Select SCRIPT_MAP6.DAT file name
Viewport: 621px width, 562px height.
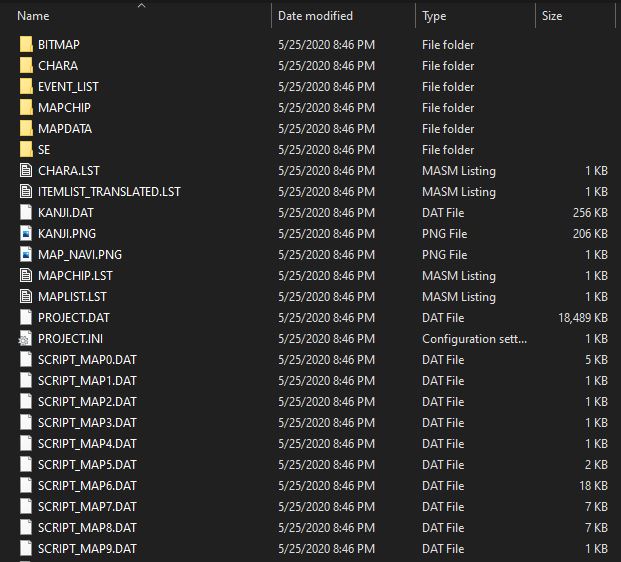pyautogui.click(x=87, y=486)
